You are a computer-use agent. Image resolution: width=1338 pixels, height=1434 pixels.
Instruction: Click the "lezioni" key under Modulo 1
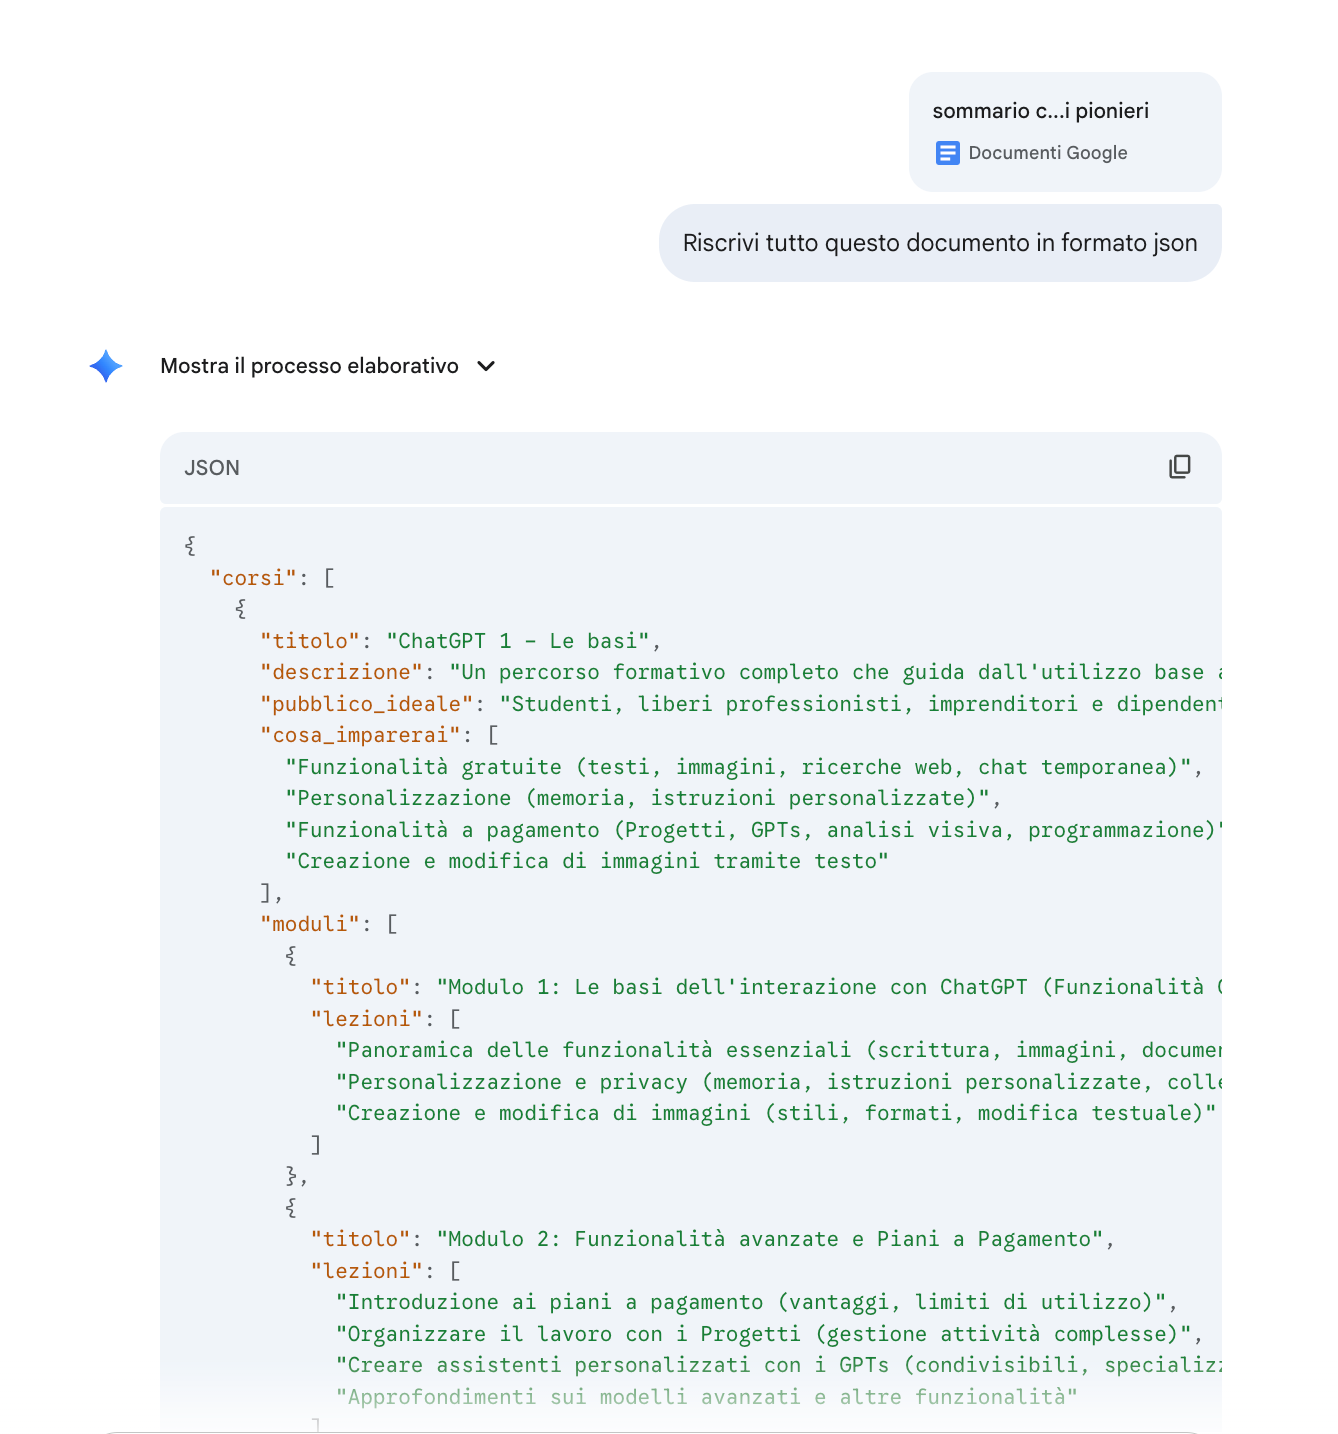pos(366,1019)
